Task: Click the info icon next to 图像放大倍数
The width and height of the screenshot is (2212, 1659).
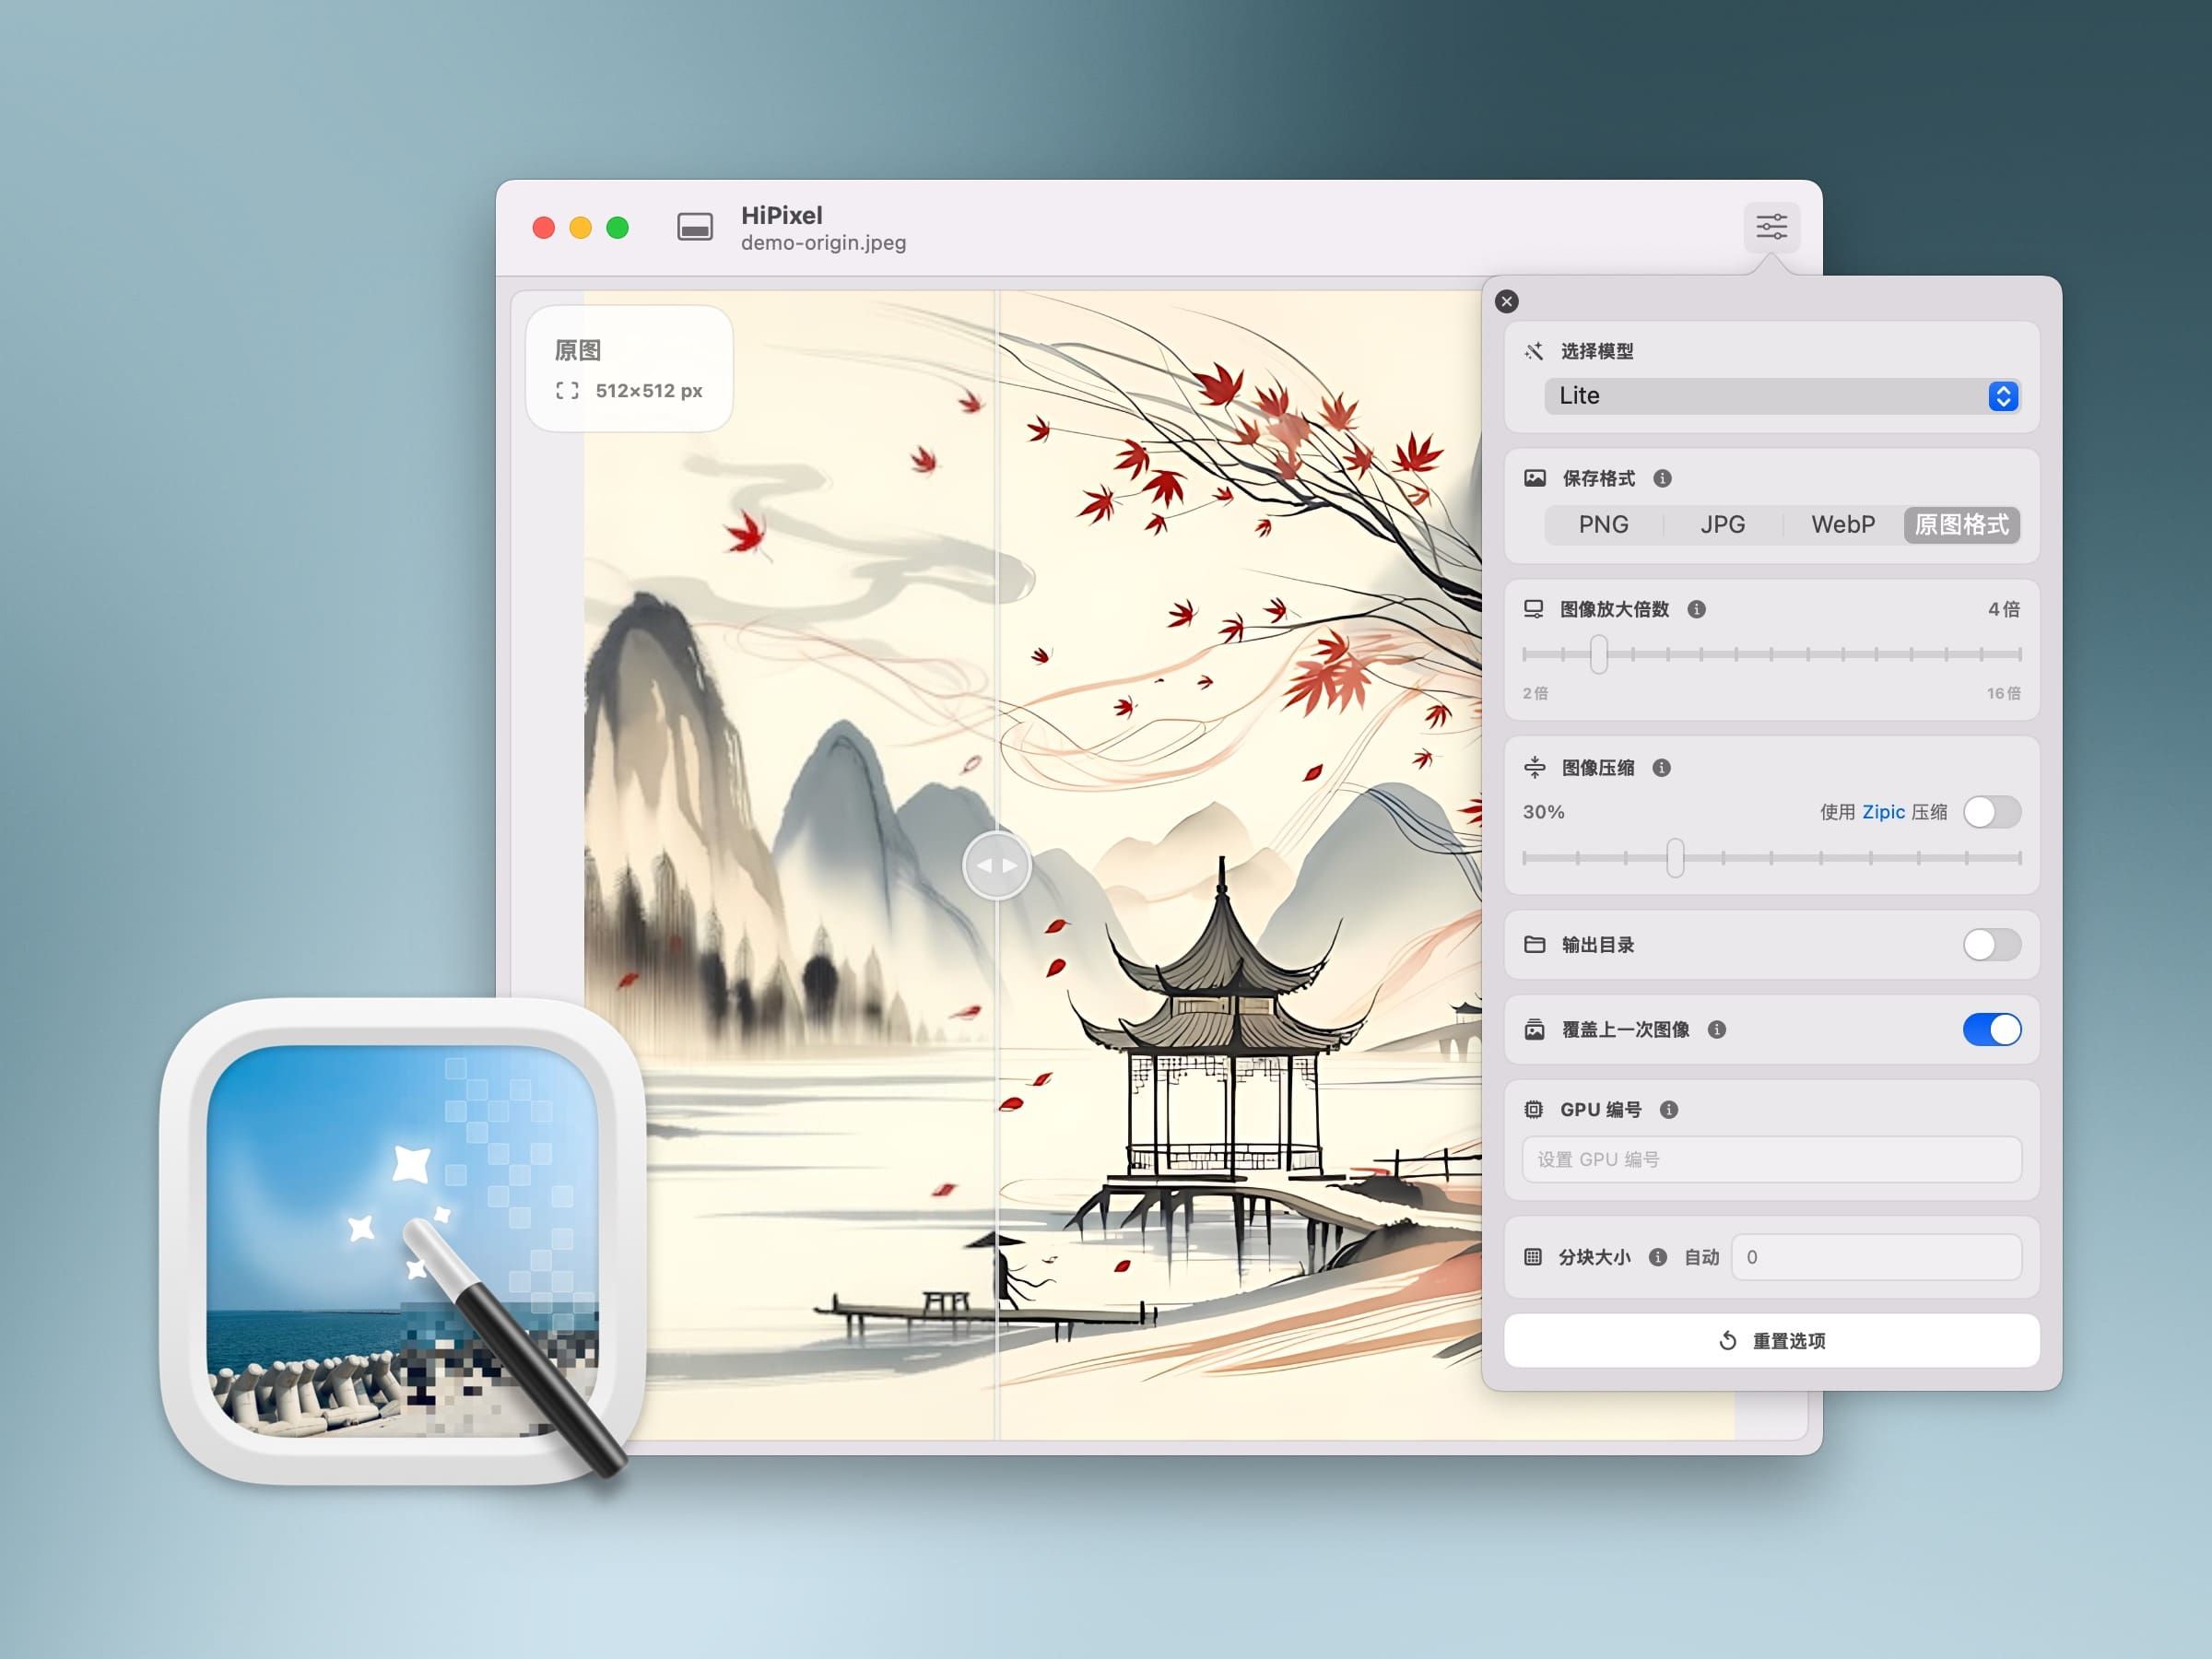Action: pyautogui.click(x=1696, y=609)
